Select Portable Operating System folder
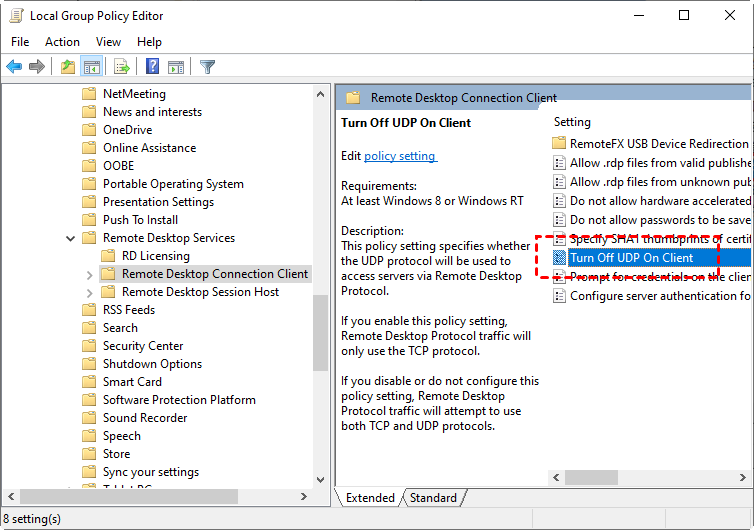This screenshot has width=754, height=530. (x=173, y=184)
